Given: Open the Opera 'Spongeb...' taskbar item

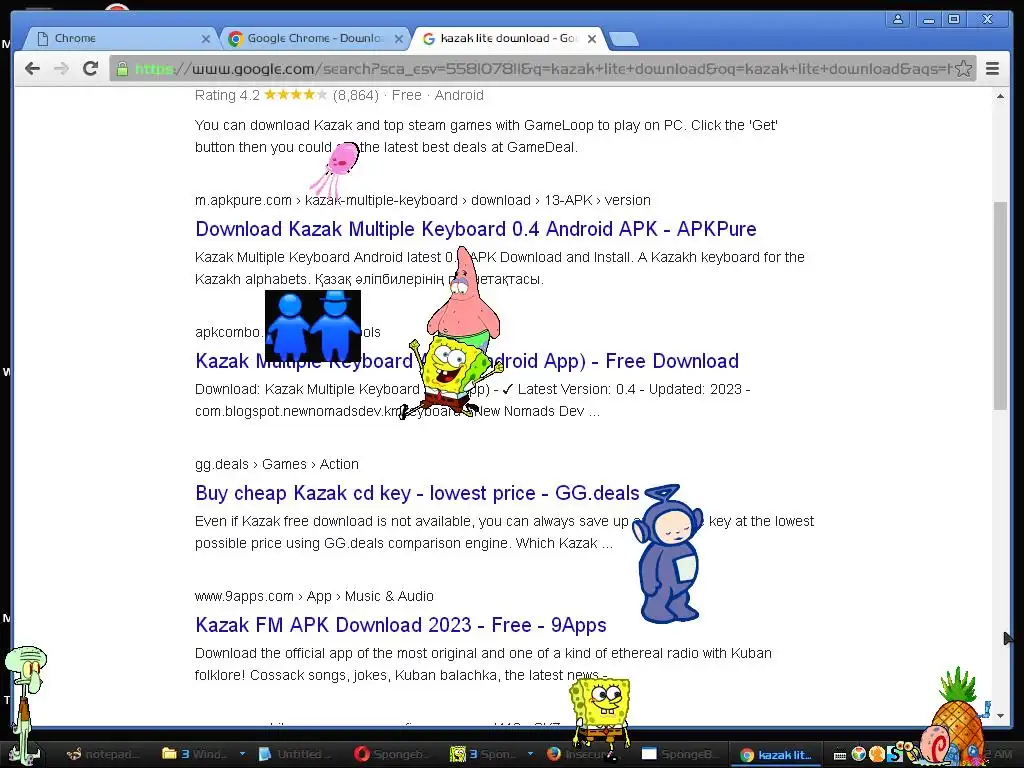Looking at the screenshot, I should (x=392, y=754).
